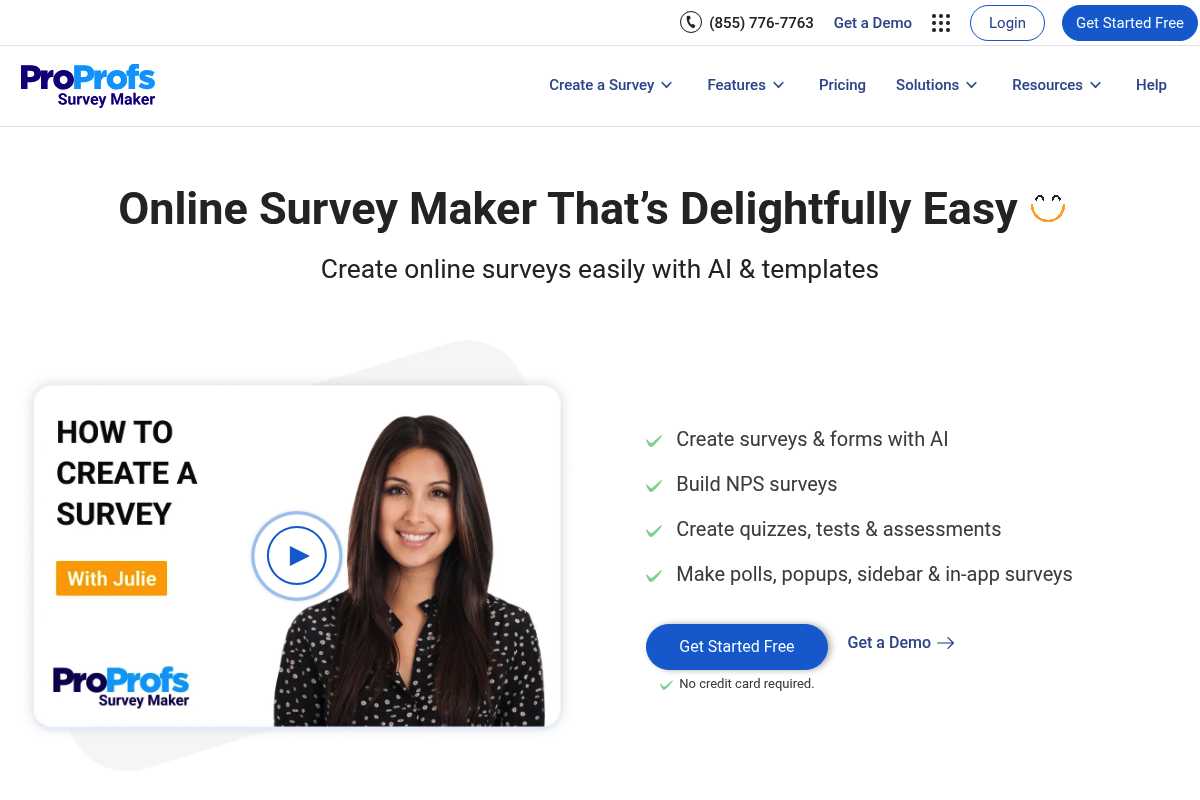Expand the Resources dropdown
The image size is (1200, 800).
tap(1057, 85)
